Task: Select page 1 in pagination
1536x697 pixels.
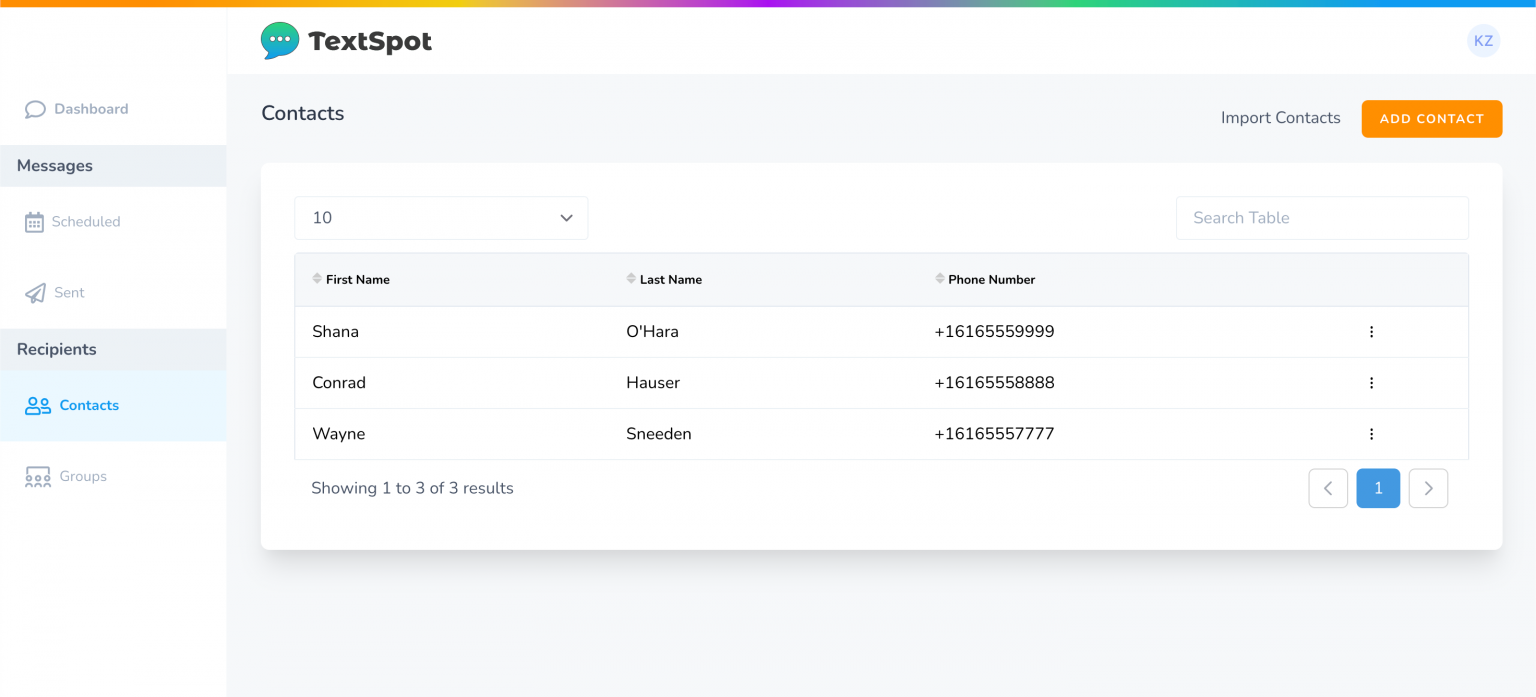Action: (x=1378, y=488)
